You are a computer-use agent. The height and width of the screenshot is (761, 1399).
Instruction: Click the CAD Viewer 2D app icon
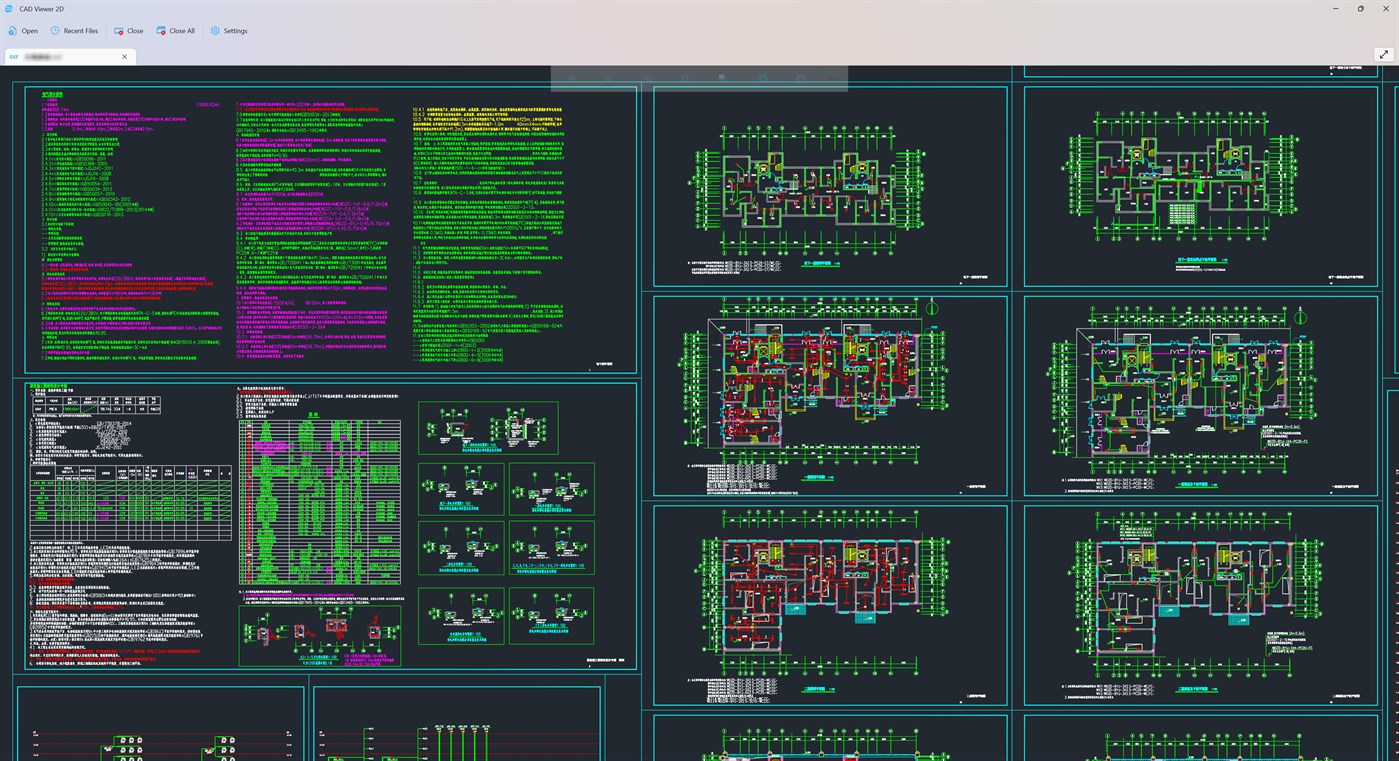10,8
